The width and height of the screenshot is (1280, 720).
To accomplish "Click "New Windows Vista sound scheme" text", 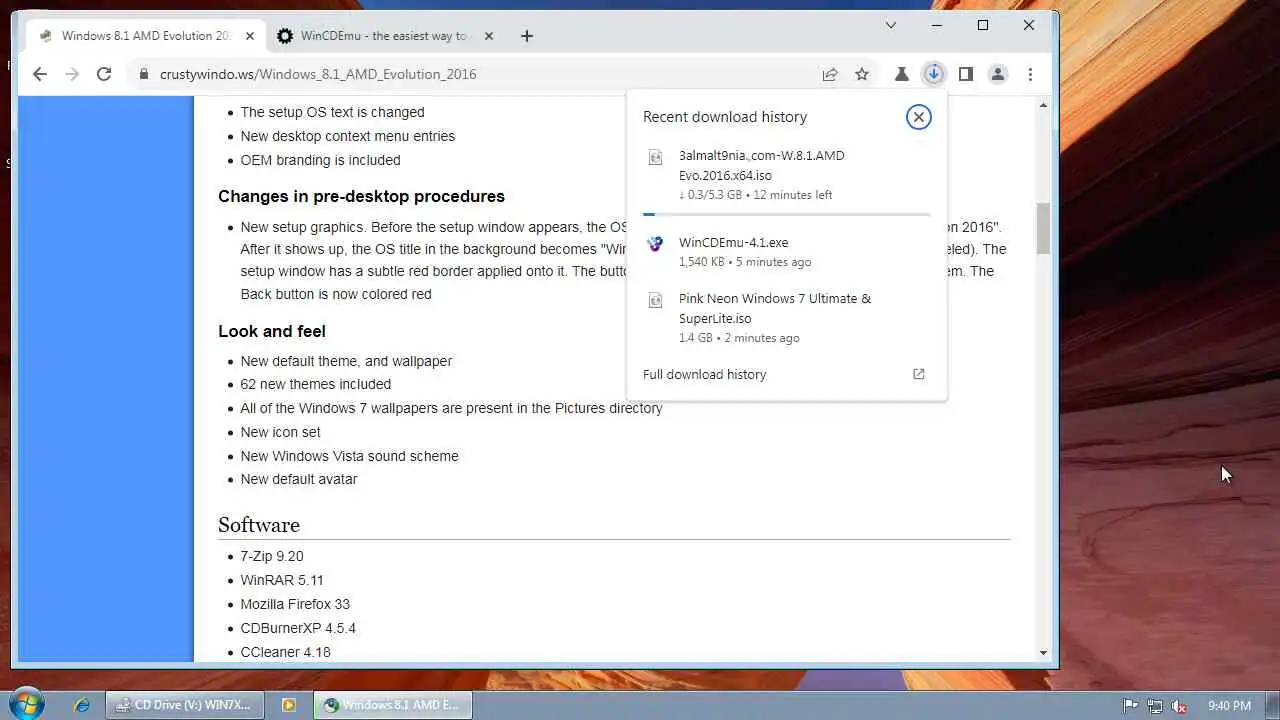I will 349,456.
